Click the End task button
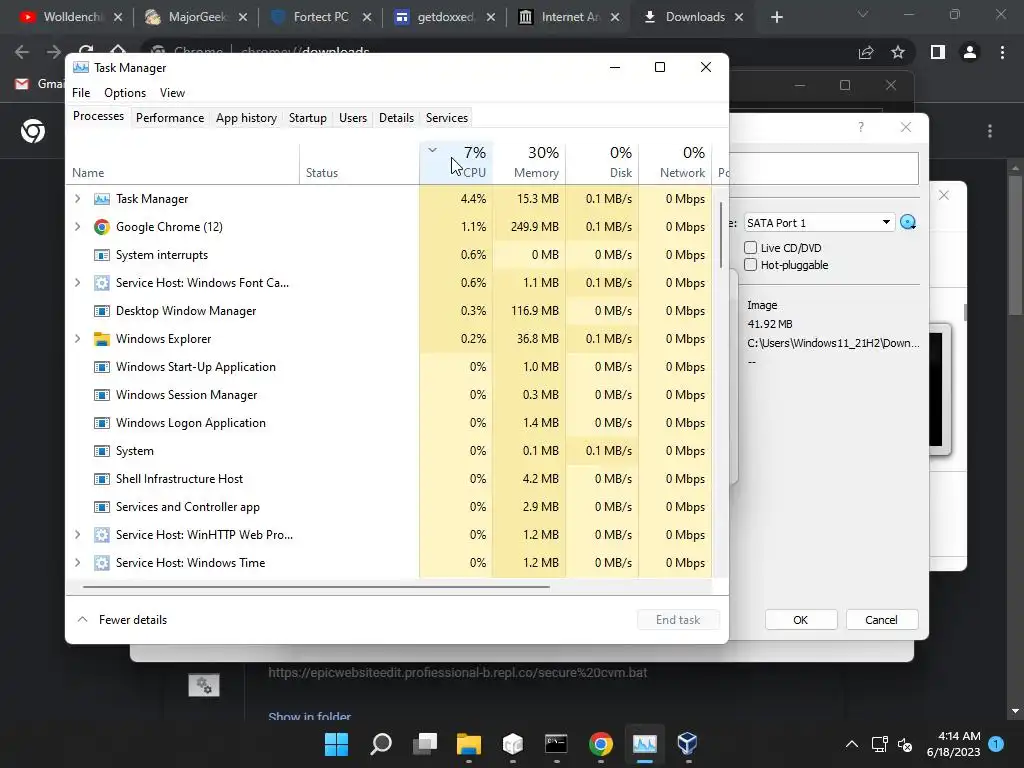1024x768 pixels. click(x=678, y=620)
